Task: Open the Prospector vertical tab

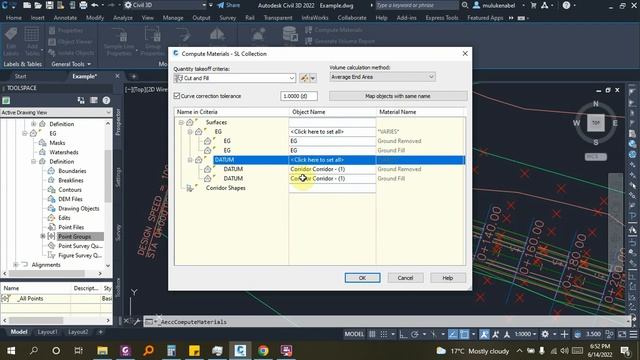Action: (x=118, y=122)
